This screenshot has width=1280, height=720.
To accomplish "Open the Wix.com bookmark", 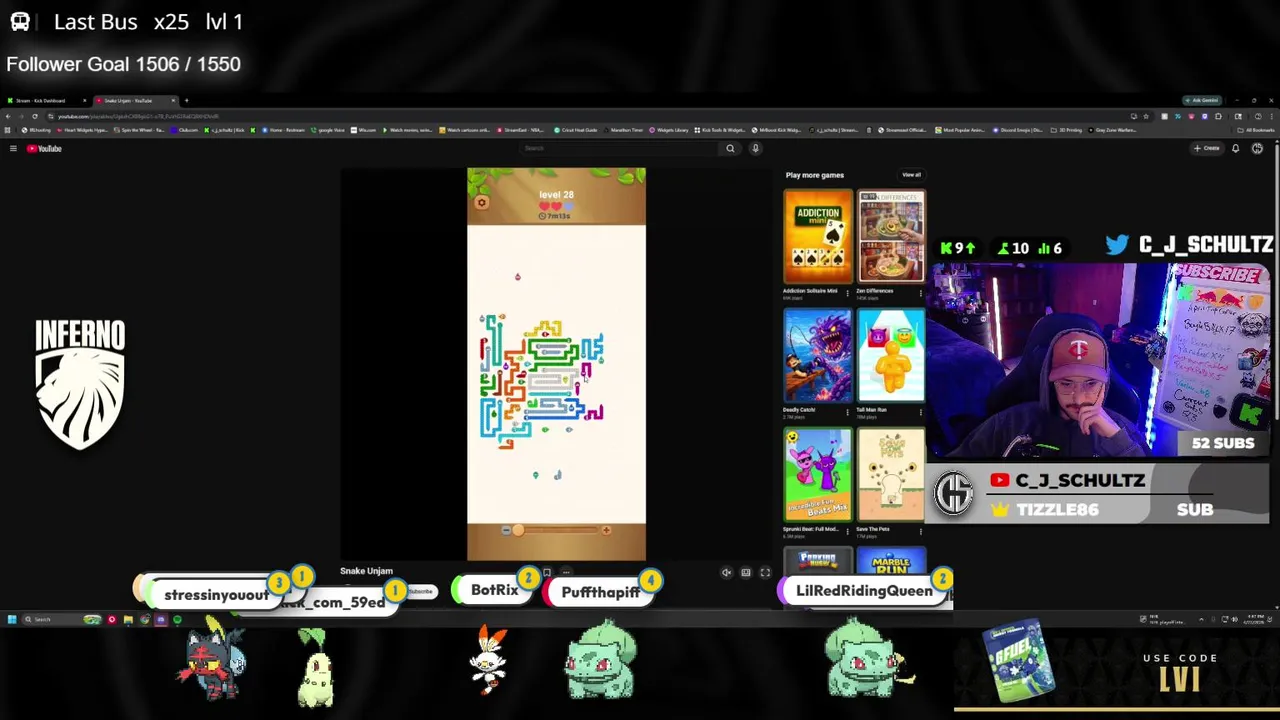I will pyautogui.click(x=364, y=130).
